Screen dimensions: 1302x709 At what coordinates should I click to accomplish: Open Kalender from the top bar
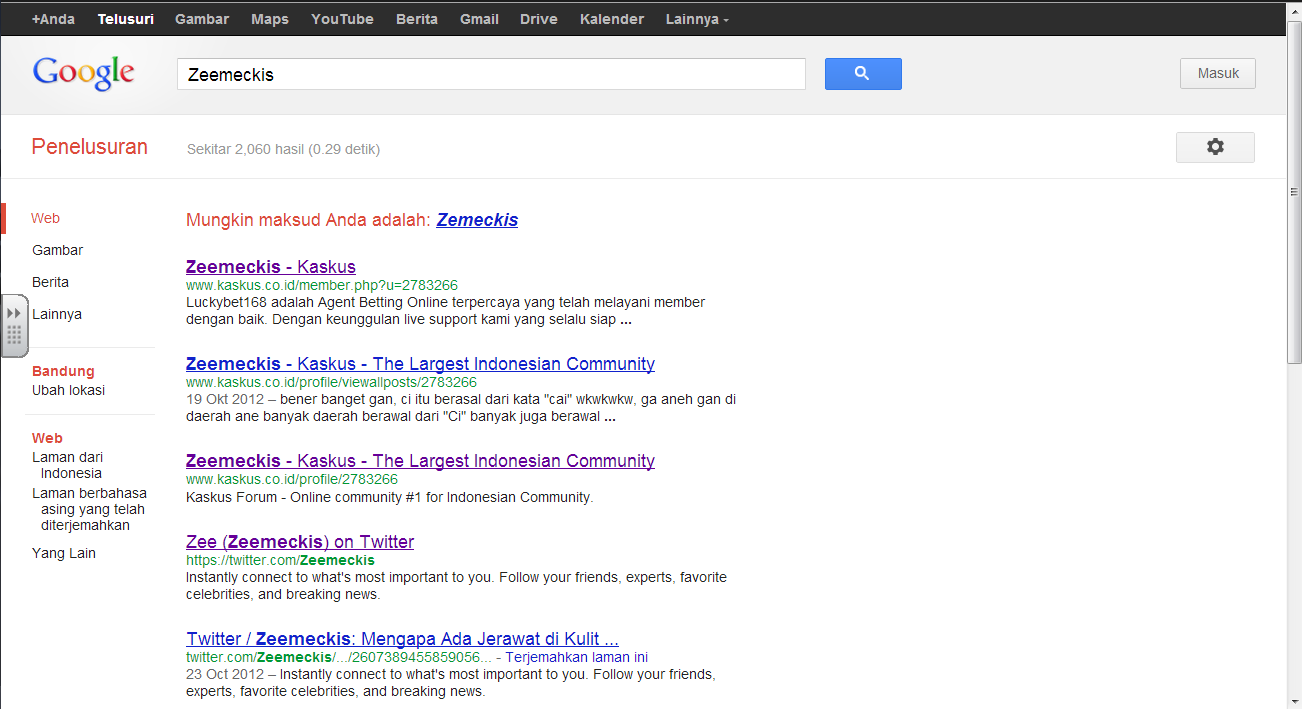click(x=612, y=19)
